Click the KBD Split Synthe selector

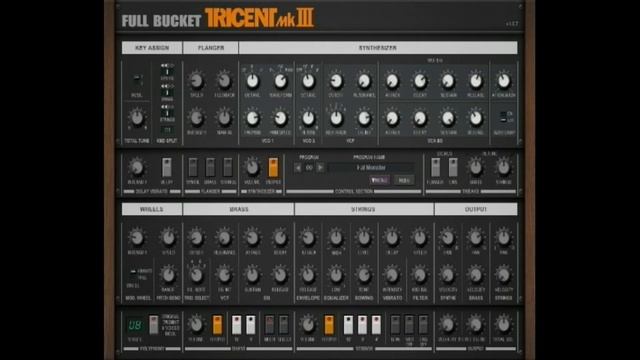click(167, 71)
